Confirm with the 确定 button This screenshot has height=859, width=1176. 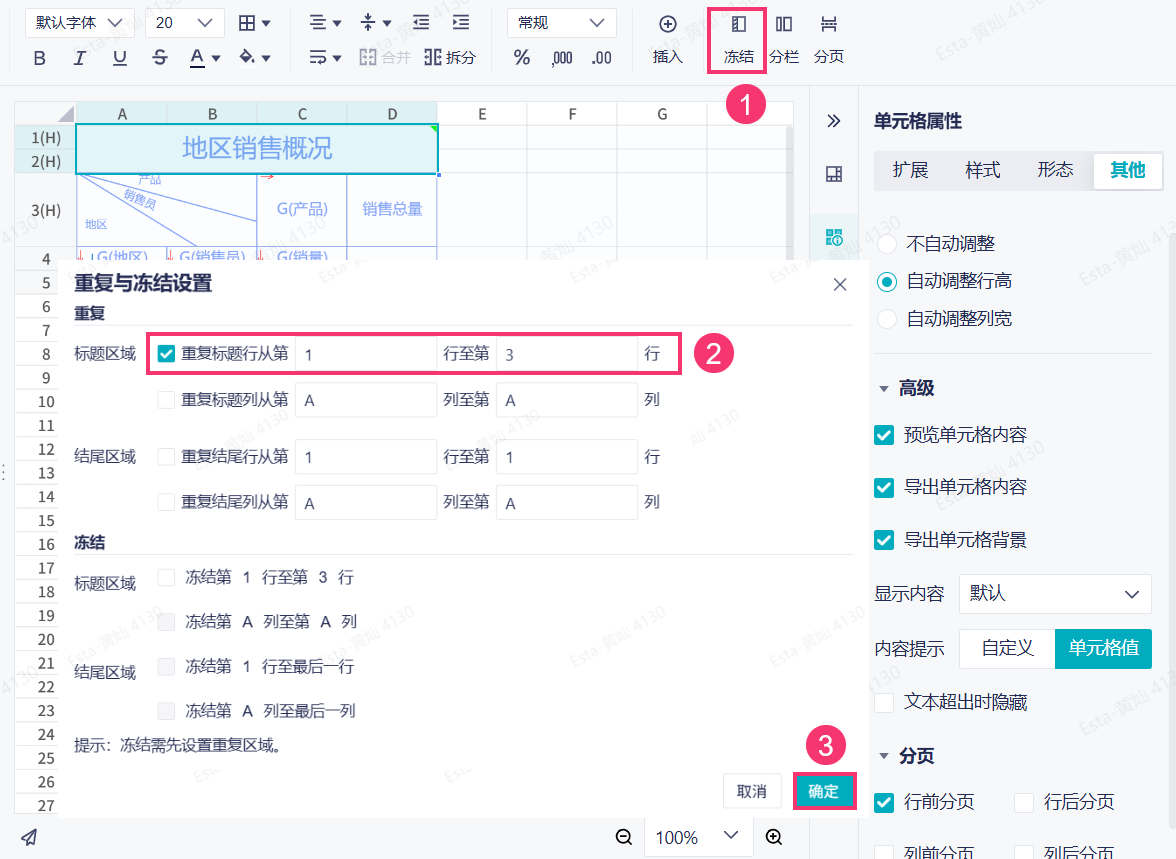click(x=824, y=791)
